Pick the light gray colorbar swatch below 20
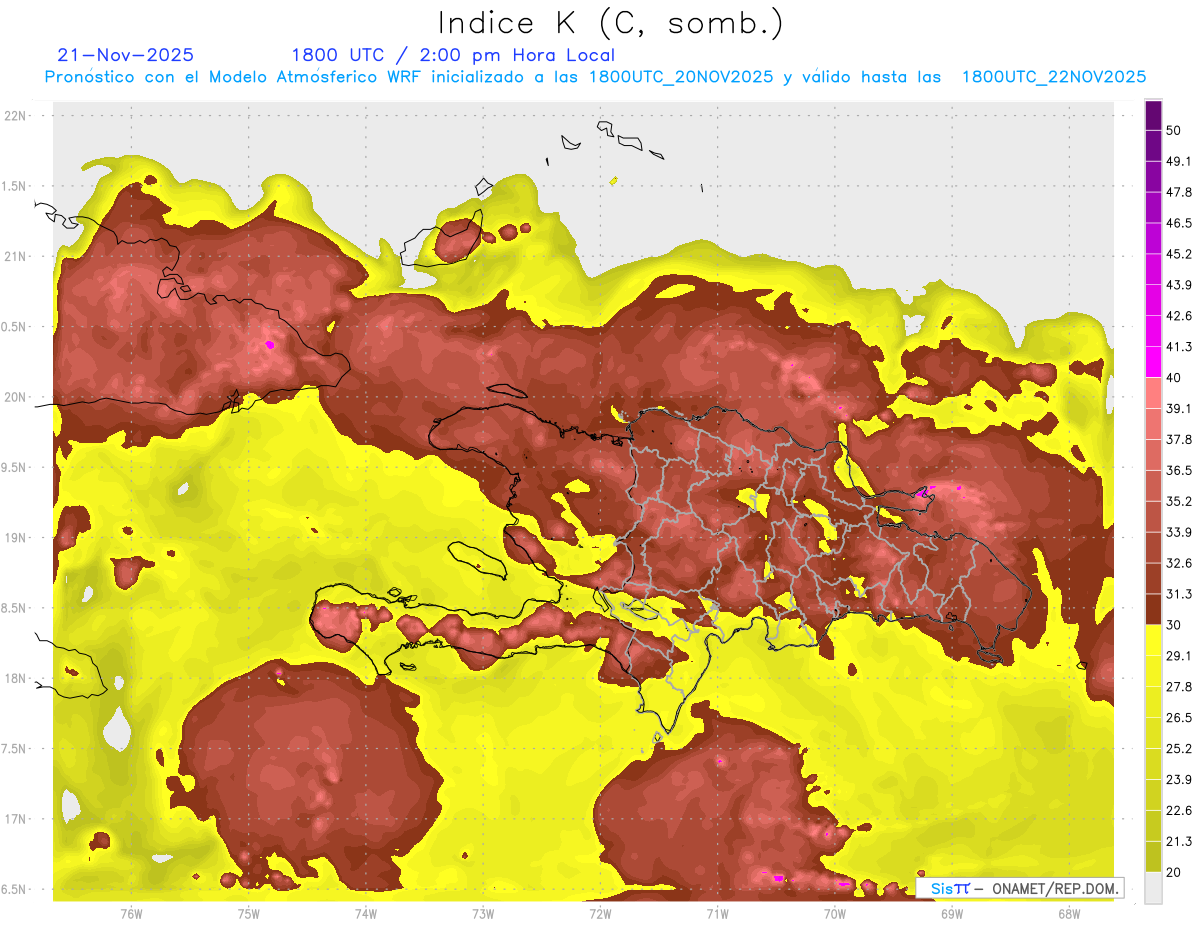Viewport: 1200px width, 927px height. [1153, 888]
